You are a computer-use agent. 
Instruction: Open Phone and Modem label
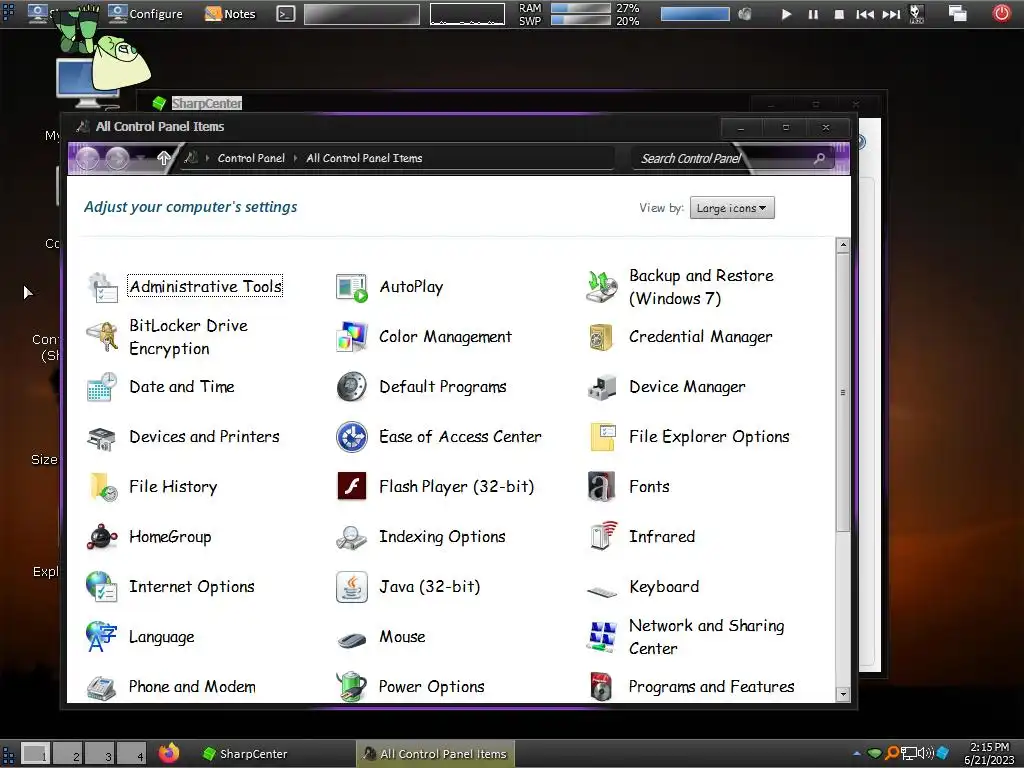192,687
